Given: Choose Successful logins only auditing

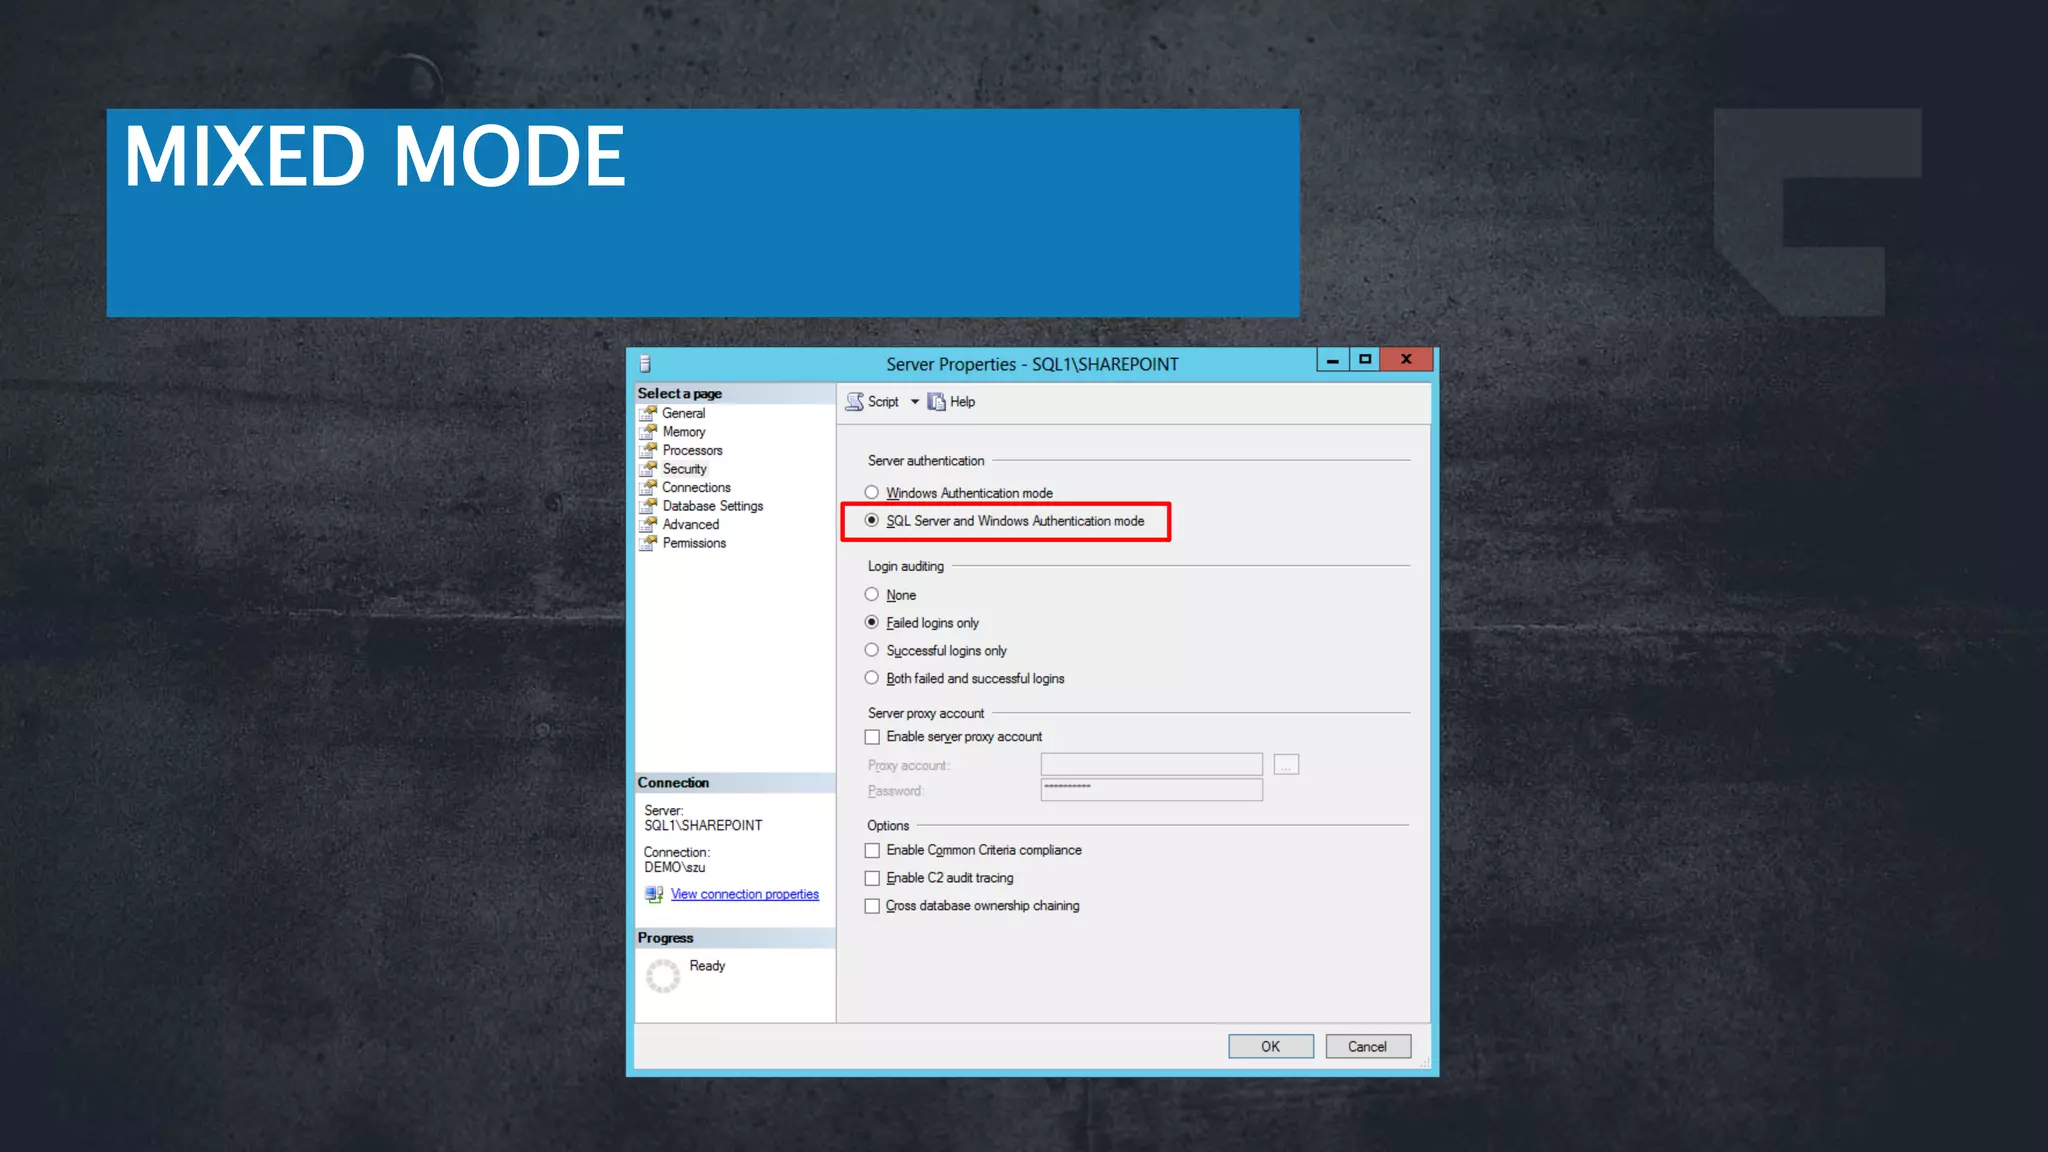Looking at the screenshot, I should (x=872, y=650).
